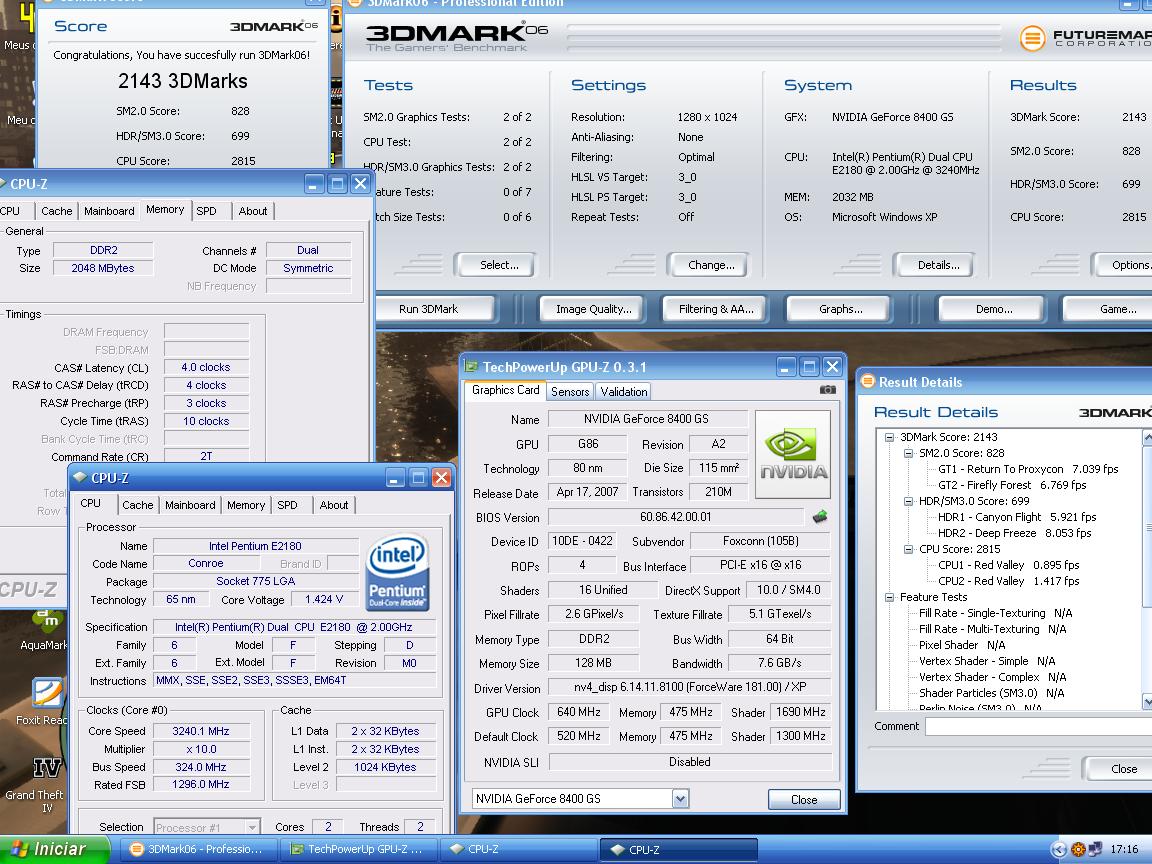Collapse the HDR/SM3.0 Score node
1152x864 pixels.
click(x=908, y=501)
